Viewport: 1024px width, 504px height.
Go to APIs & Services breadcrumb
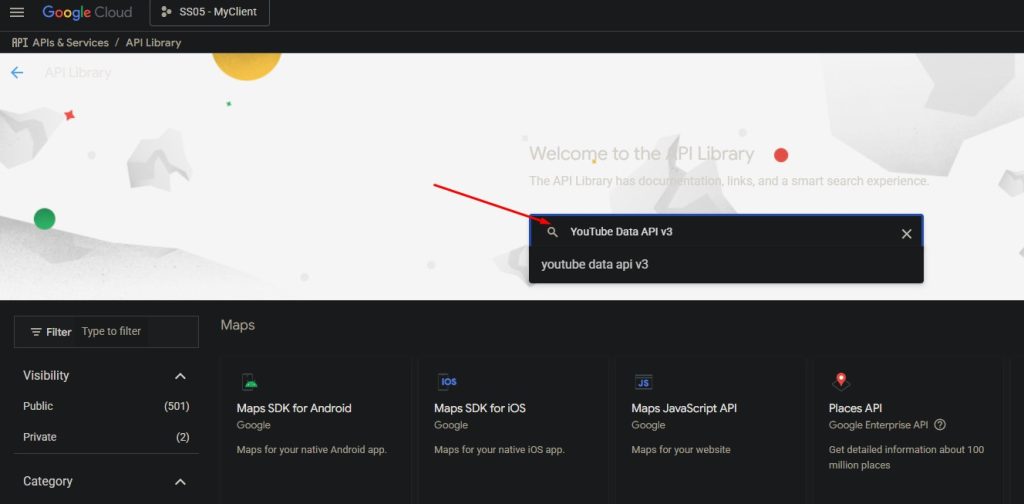point(72,43)
